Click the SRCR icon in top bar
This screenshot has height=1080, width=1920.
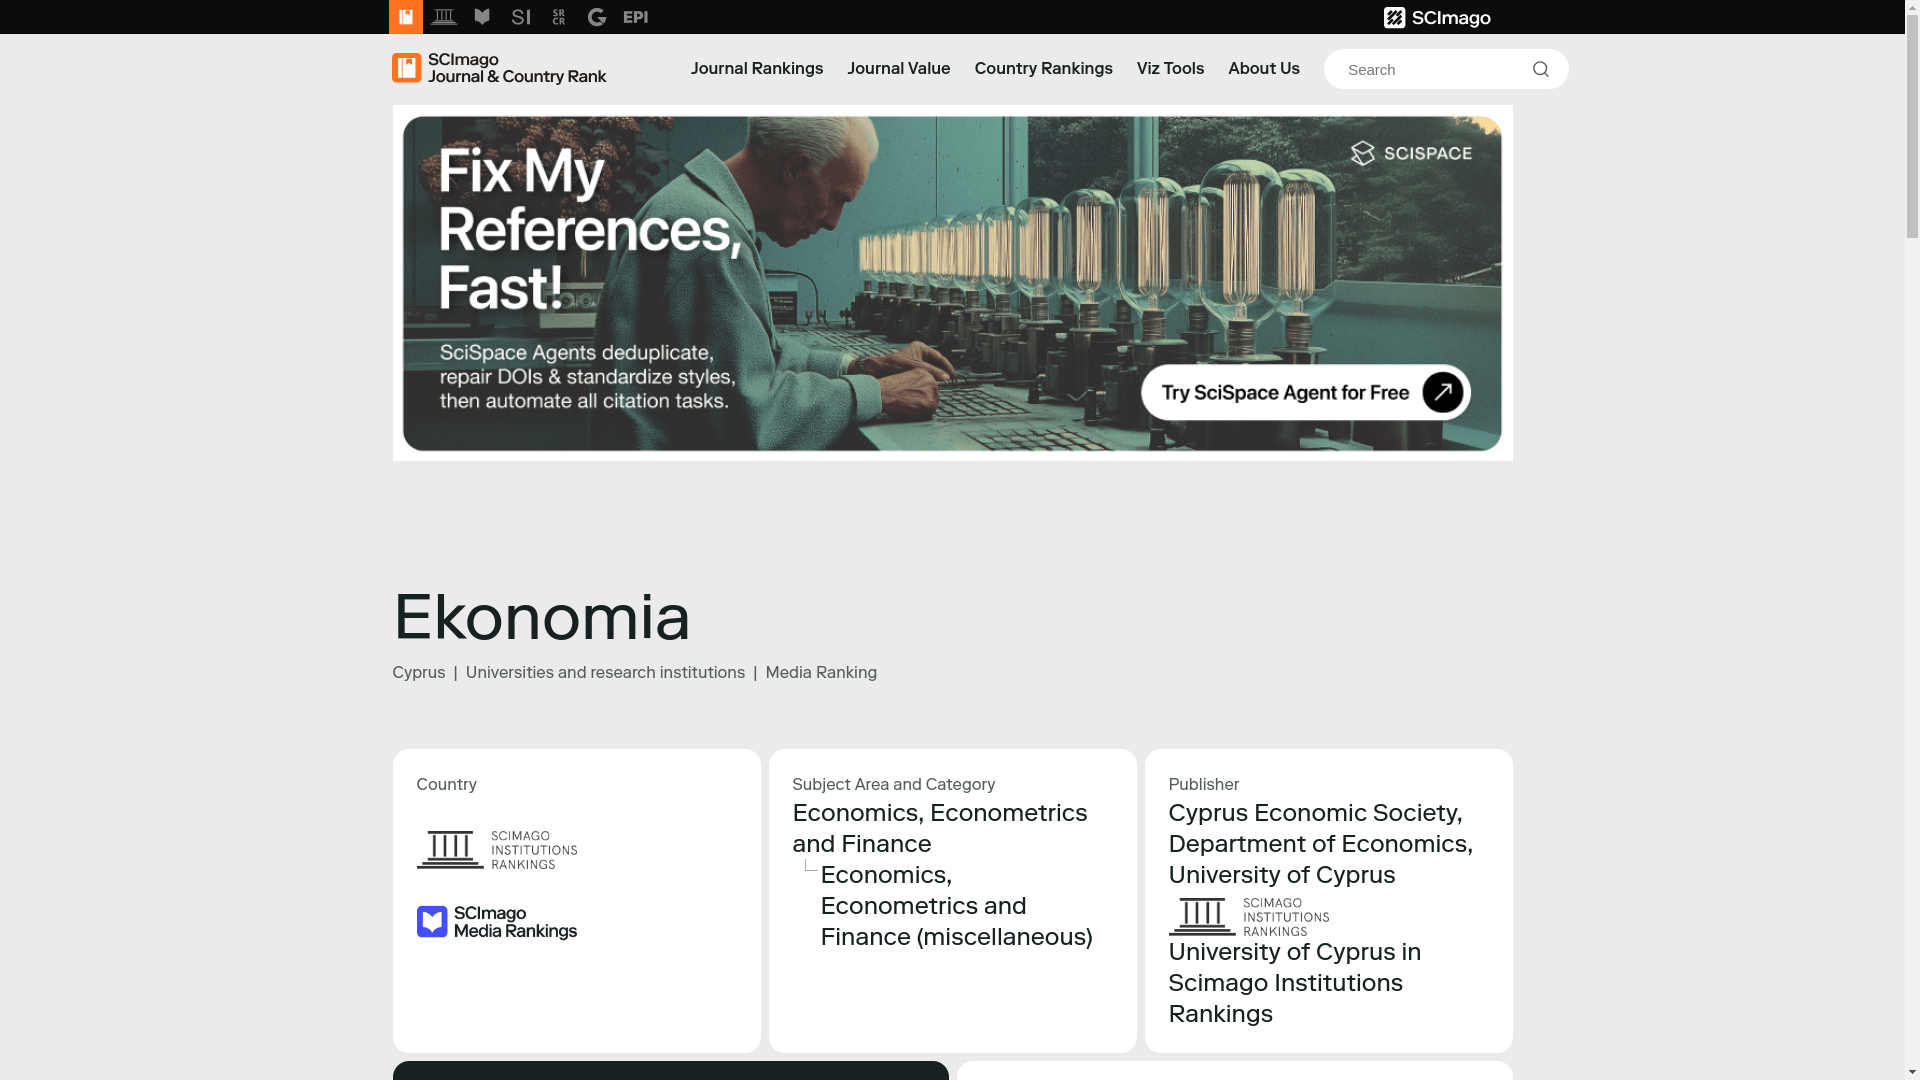[x=559, y=17]
